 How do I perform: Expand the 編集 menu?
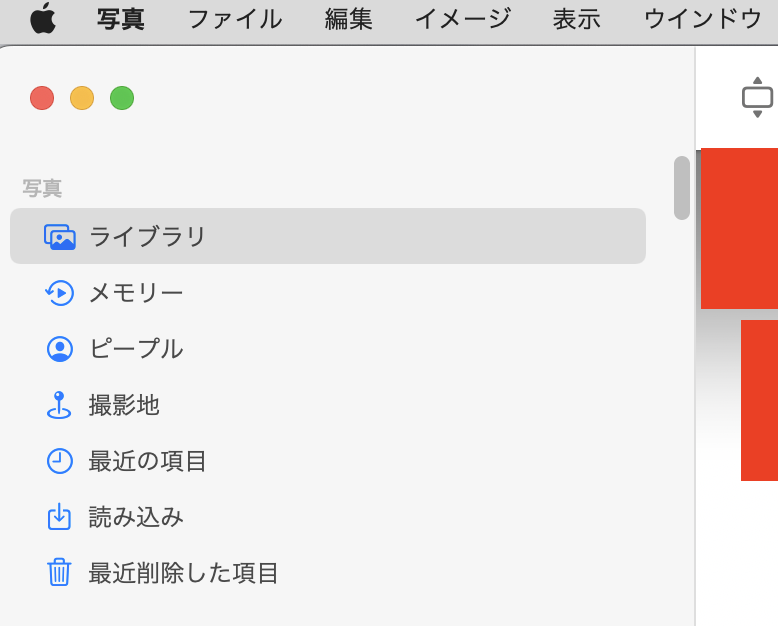[x=349, y=18]
